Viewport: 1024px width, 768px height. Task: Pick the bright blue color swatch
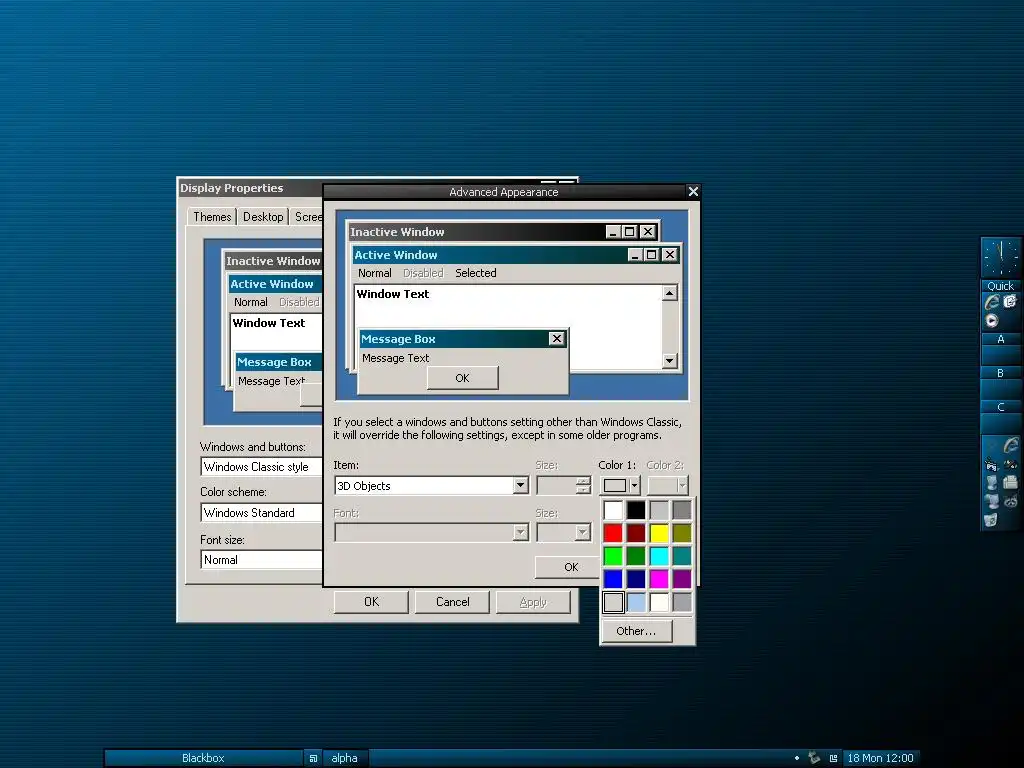click(613, 579)
